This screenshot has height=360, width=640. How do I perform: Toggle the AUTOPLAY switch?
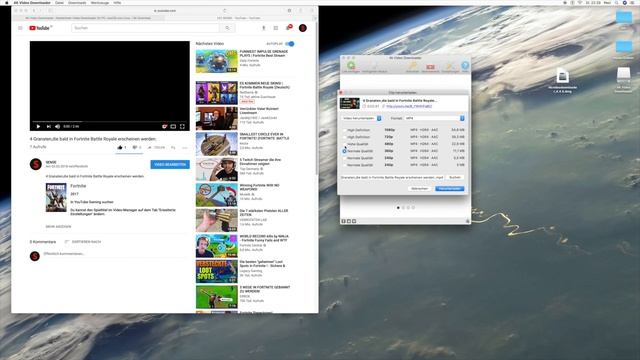[289, 44]
